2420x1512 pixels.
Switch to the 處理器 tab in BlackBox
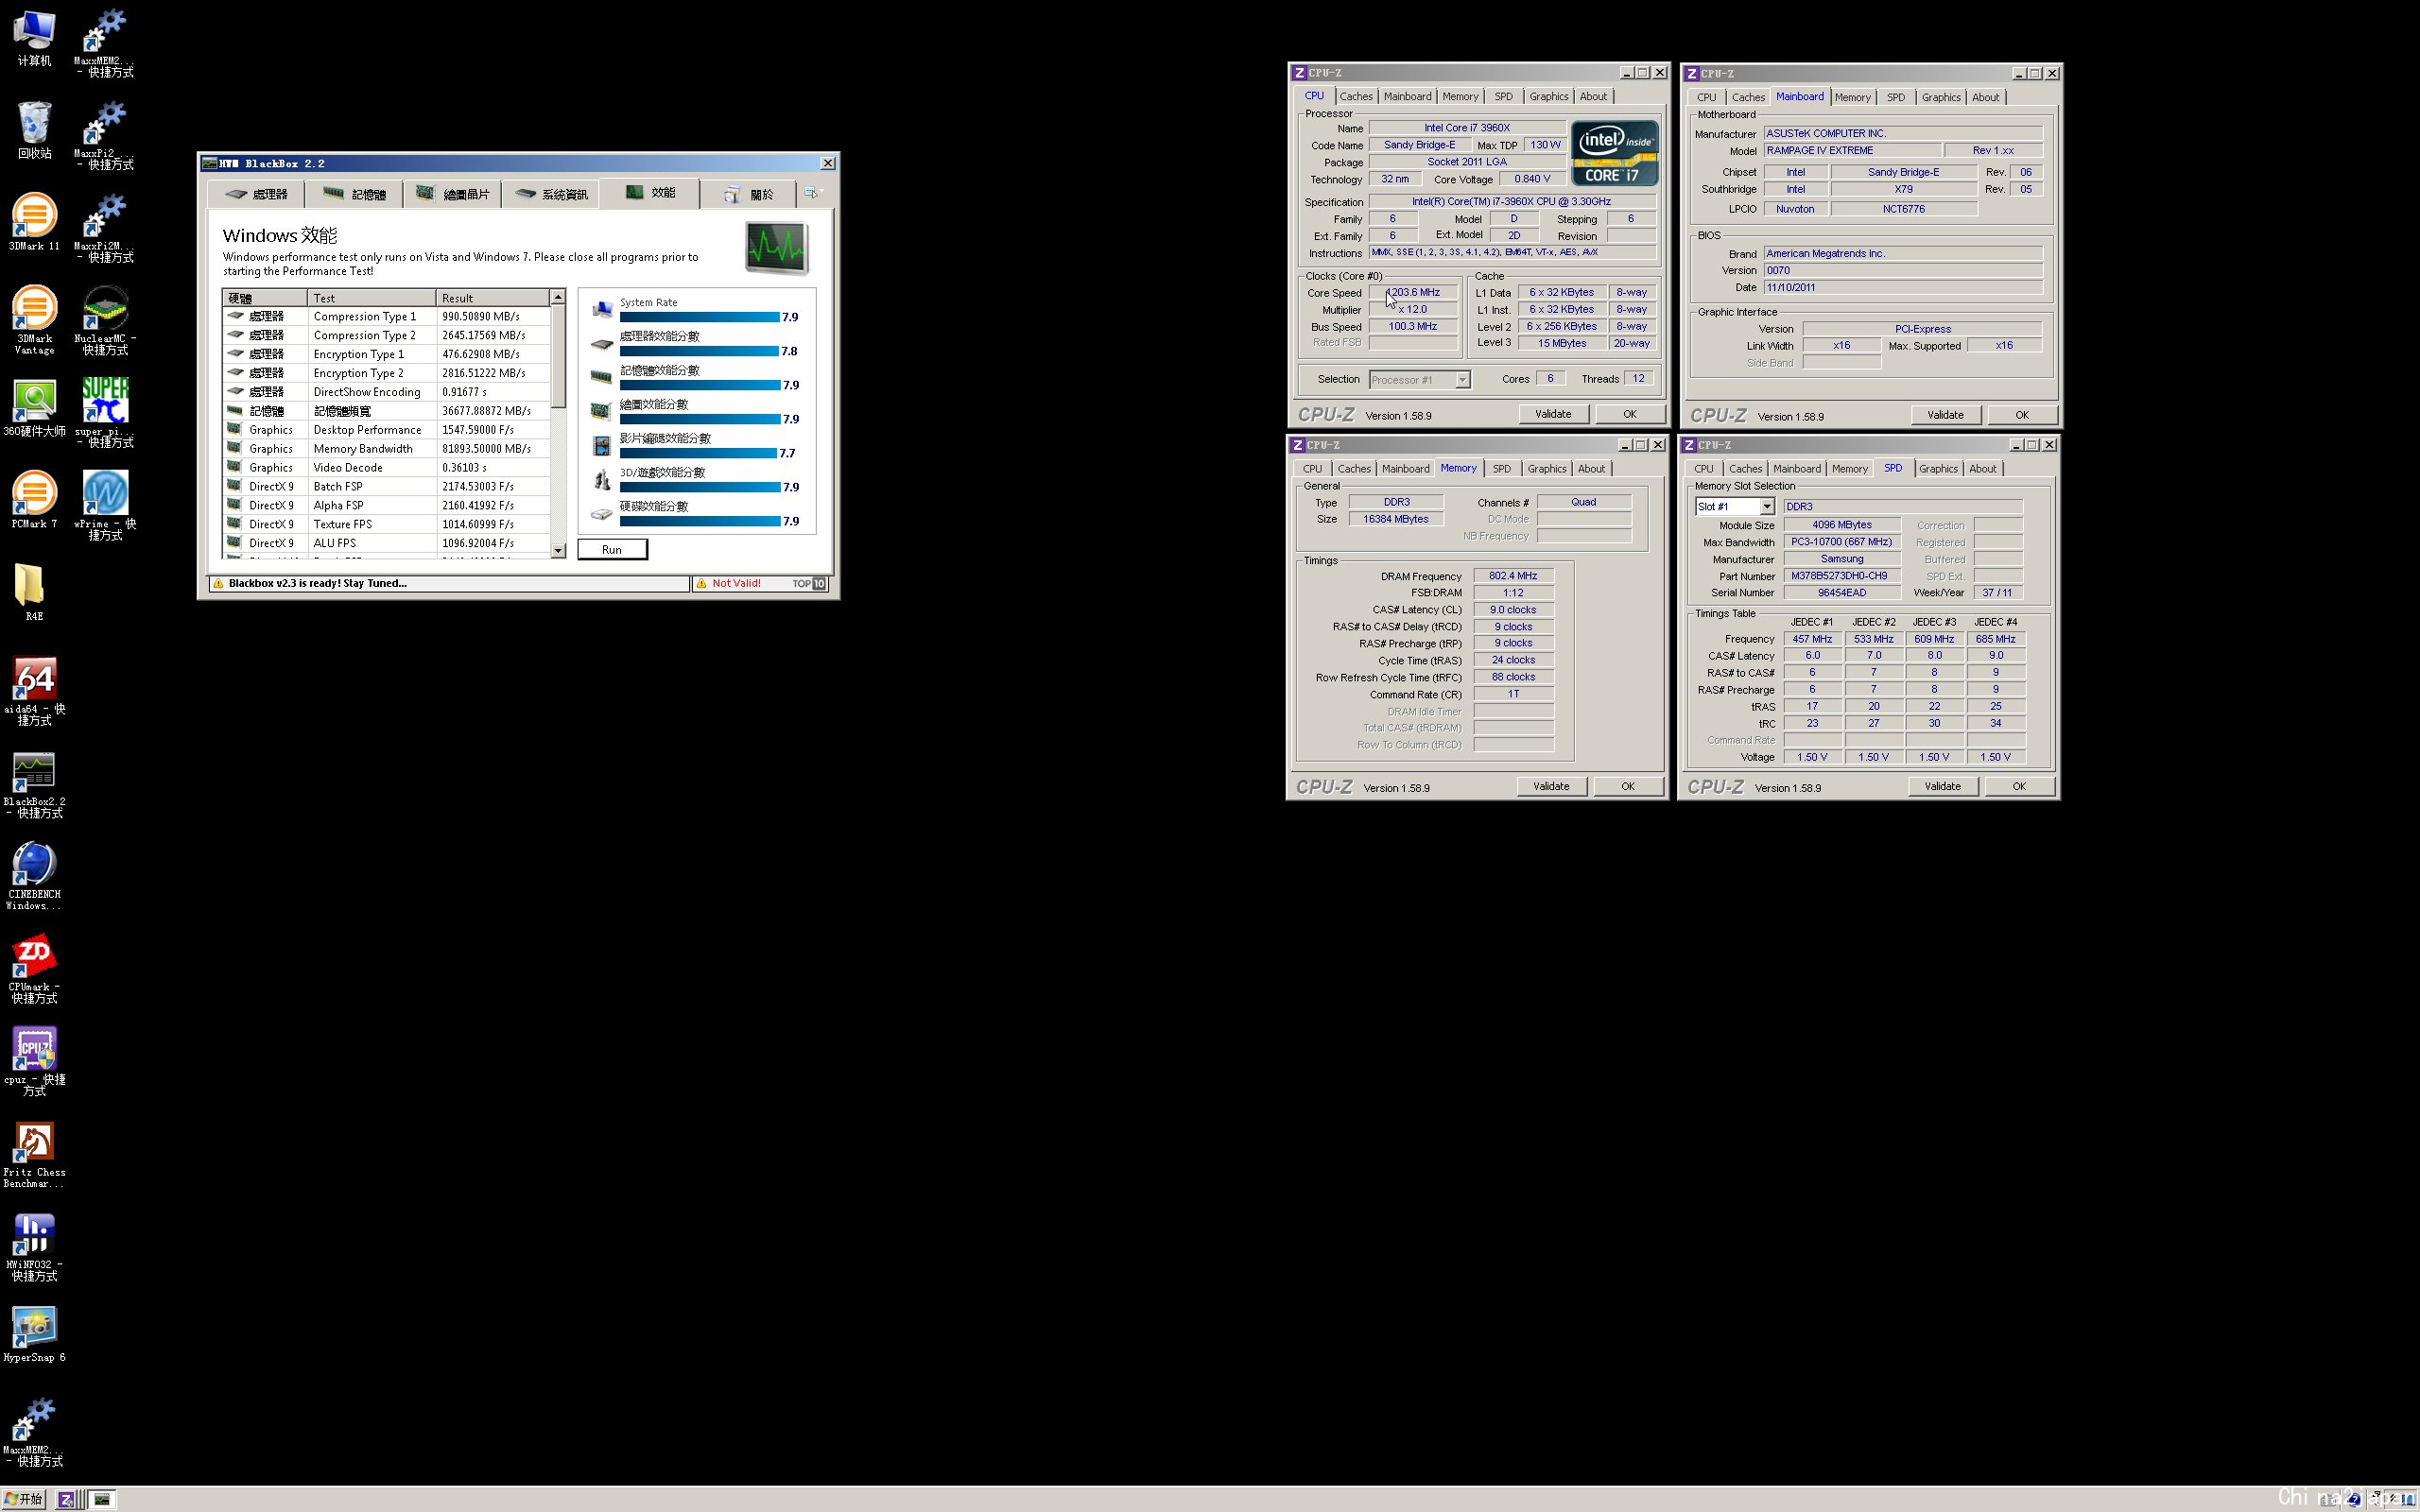pyautogui.click(x=256, y=194)
